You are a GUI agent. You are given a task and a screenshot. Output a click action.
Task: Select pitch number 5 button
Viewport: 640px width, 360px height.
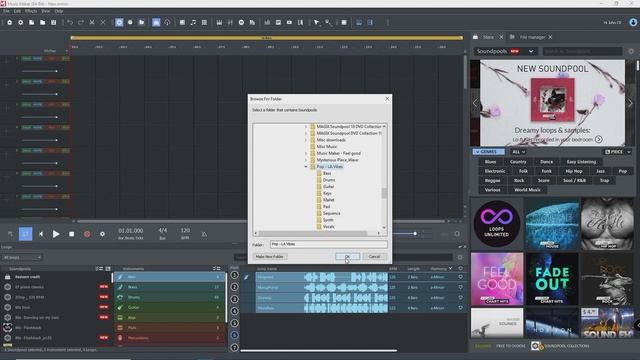[234, 323]
